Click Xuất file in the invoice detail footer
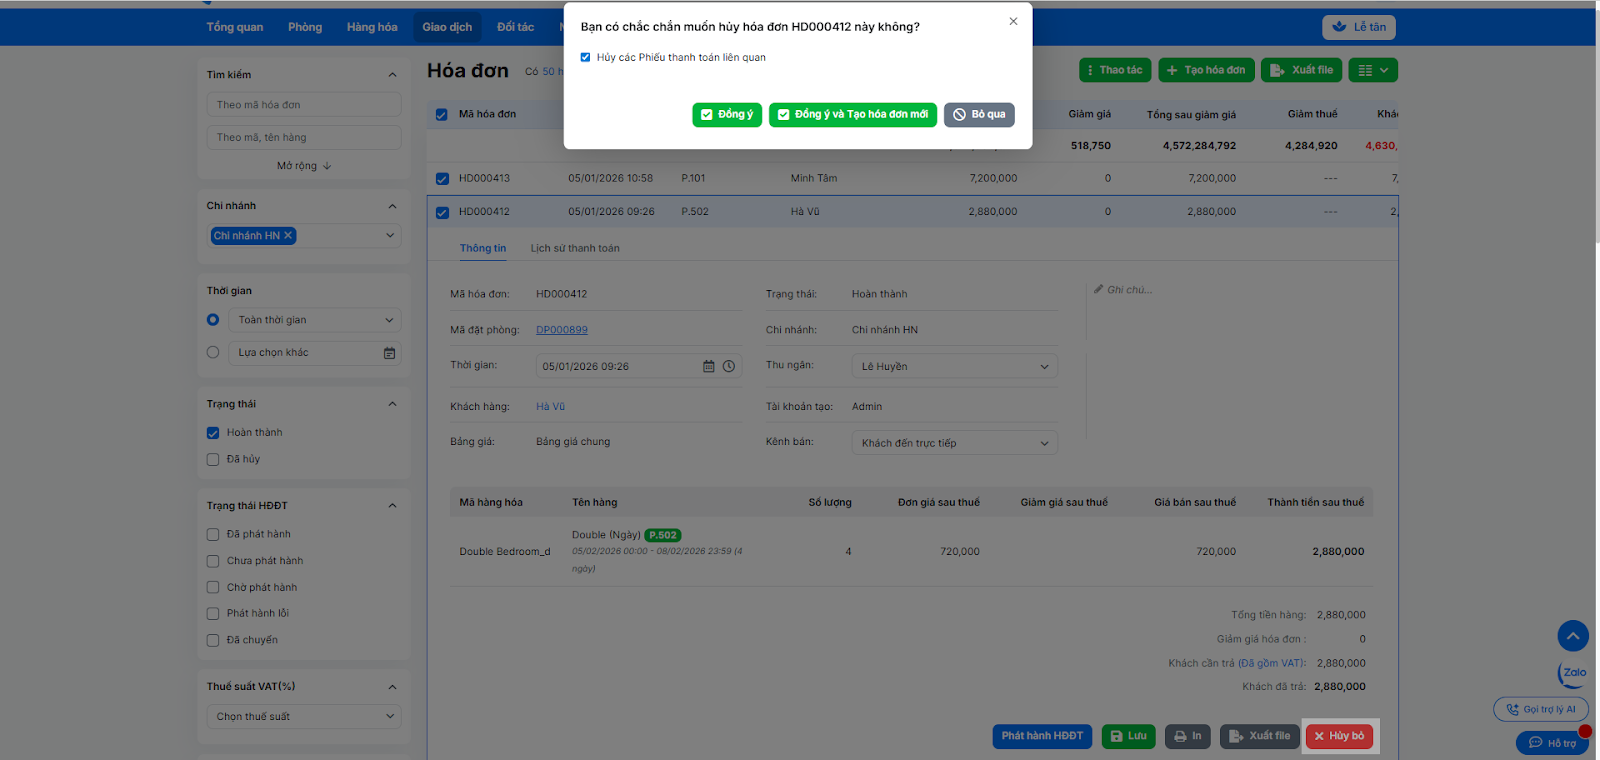The width and height of the screenshot is (1600, 760). 1259,736
